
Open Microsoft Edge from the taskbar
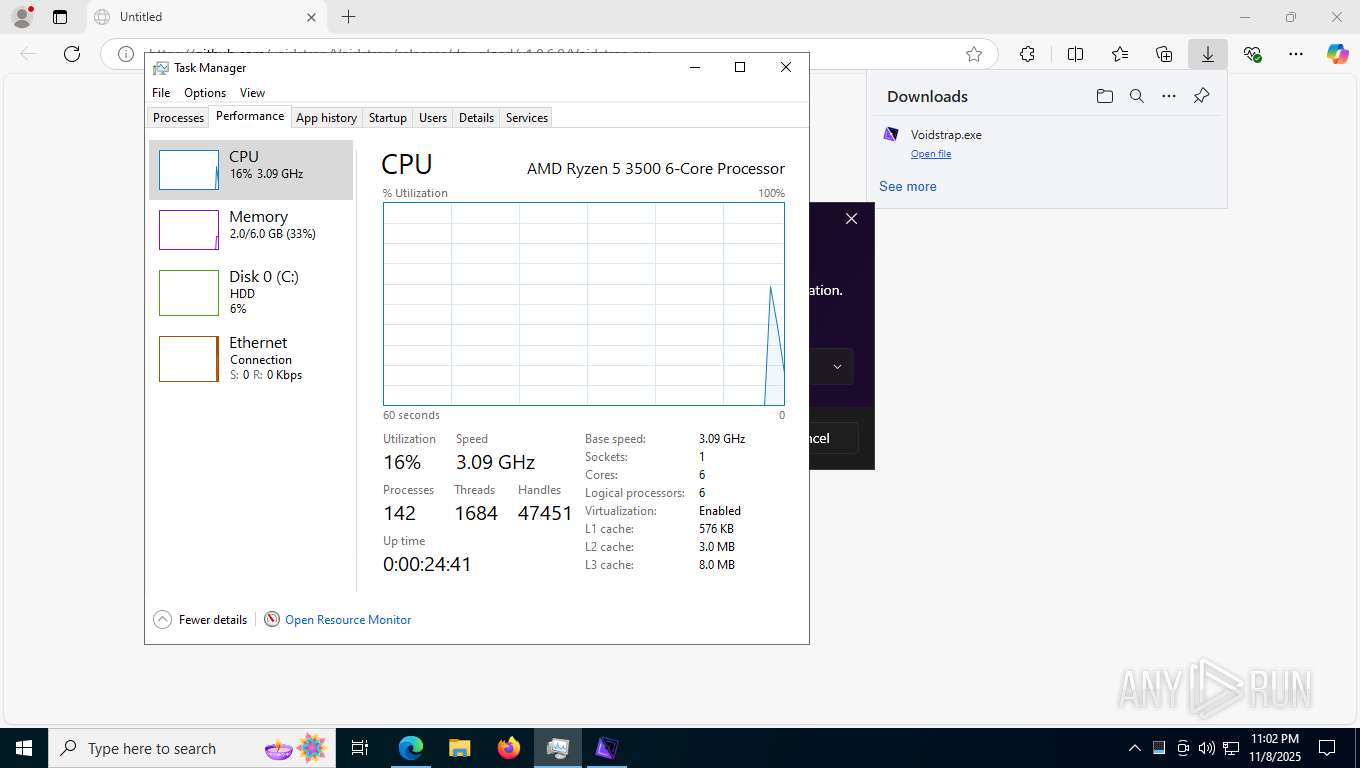(x=411, y=748)
